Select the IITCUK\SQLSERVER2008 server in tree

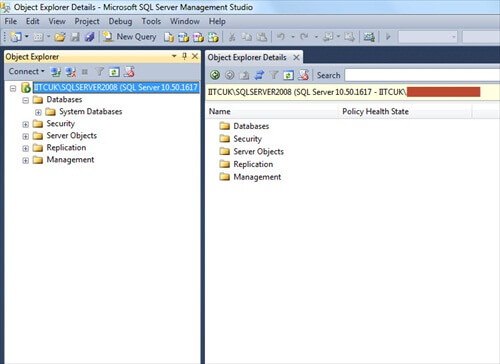[116, 87]
